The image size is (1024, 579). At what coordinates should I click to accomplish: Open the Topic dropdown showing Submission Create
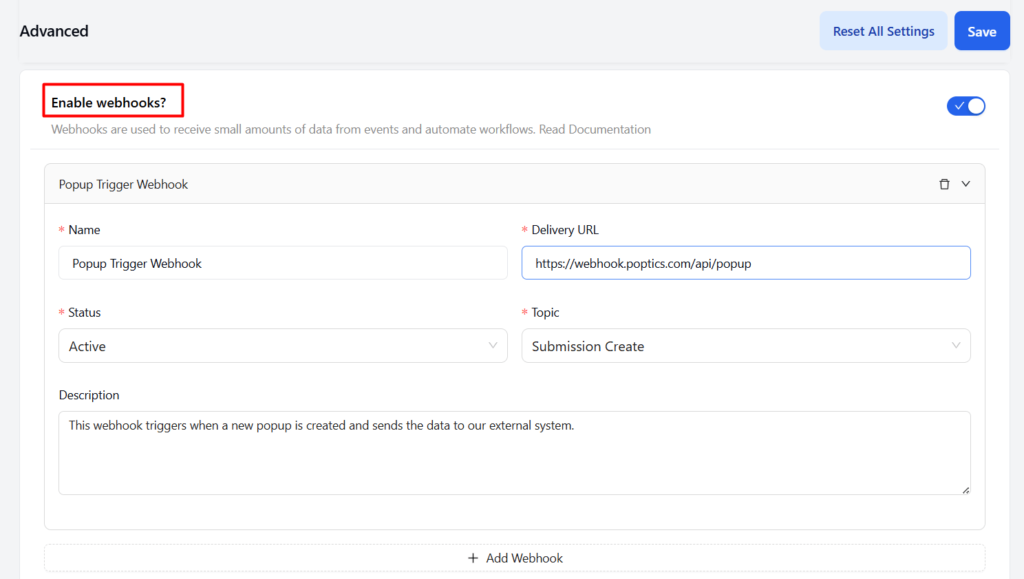coord(746,346)
